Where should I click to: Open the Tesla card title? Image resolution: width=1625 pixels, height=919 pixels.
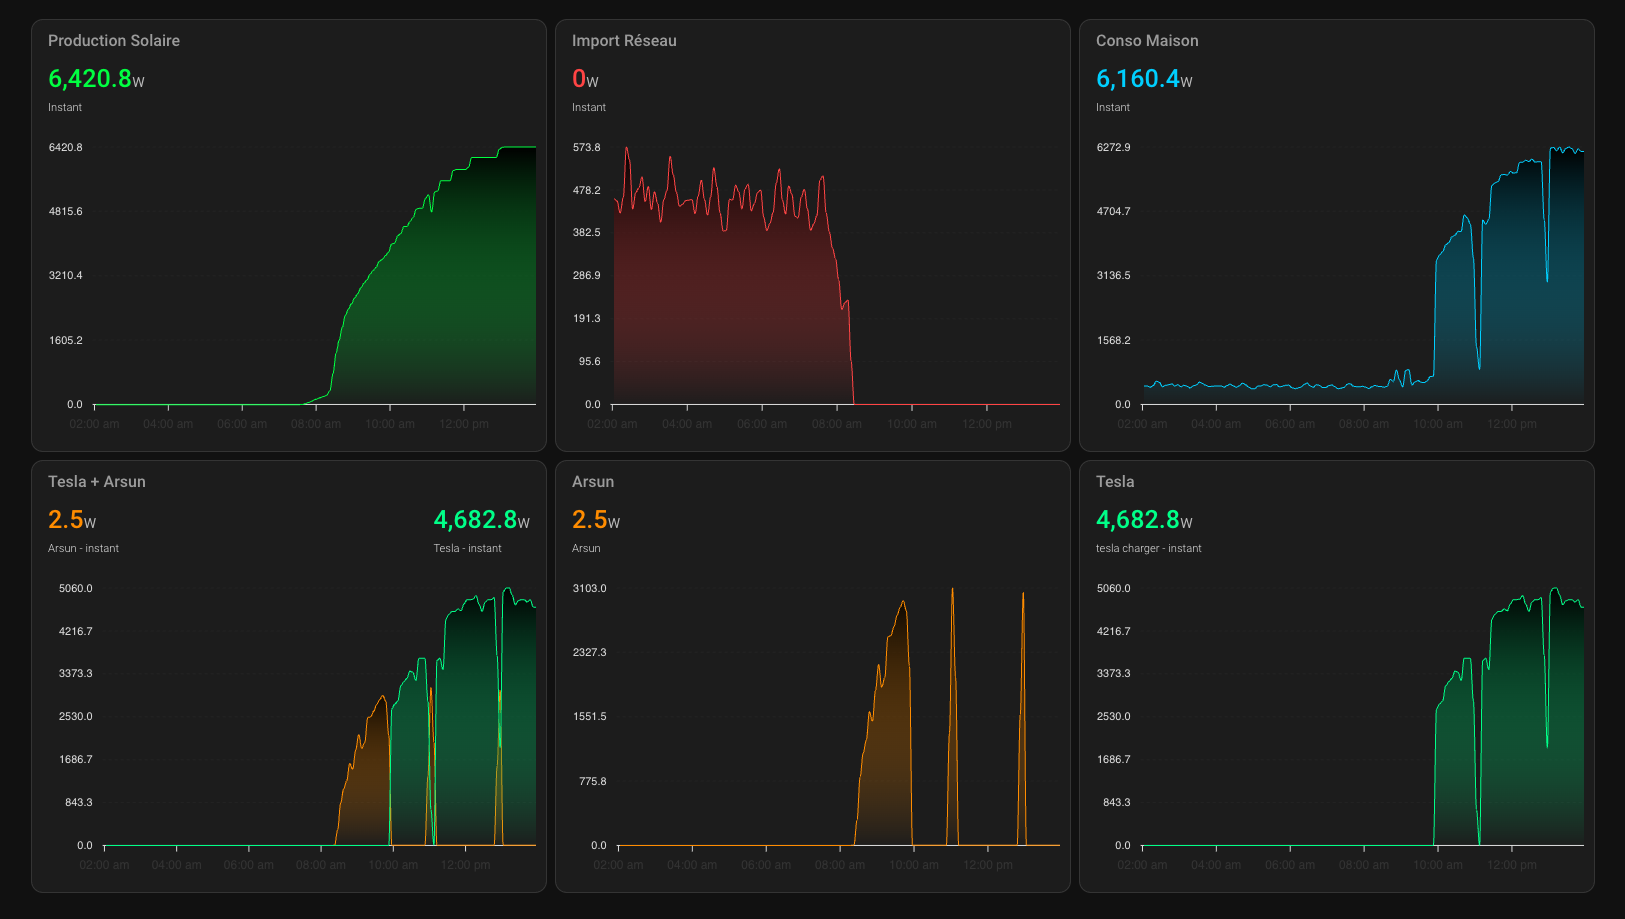(x=1115, y=482)
